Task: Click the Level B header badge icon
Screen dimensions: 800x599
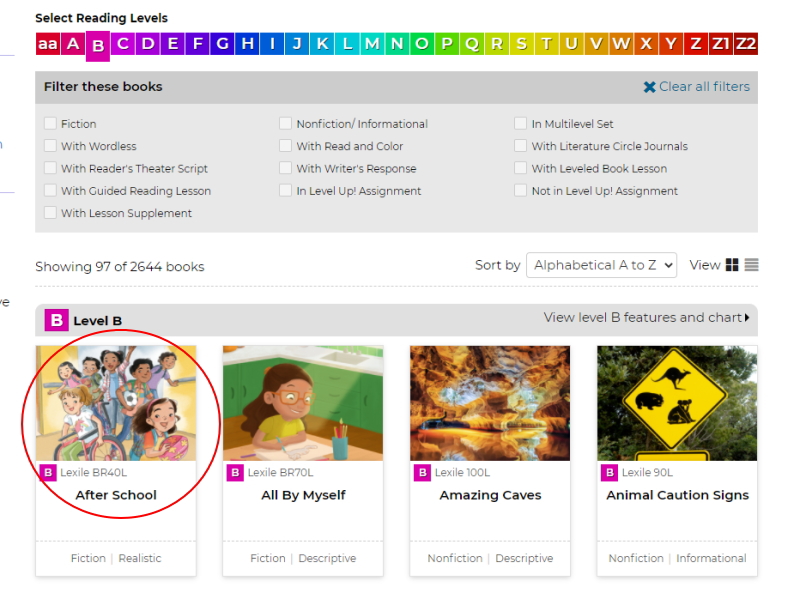Action: point(57,320)
